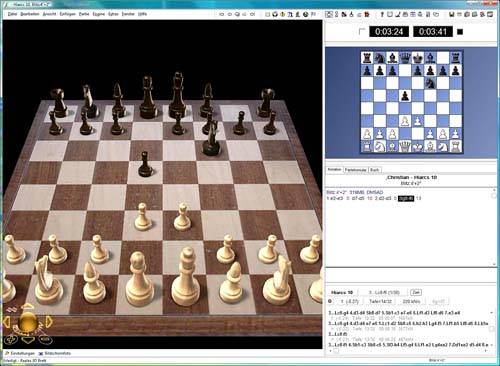Open the Engine menu

coord(99,14)
